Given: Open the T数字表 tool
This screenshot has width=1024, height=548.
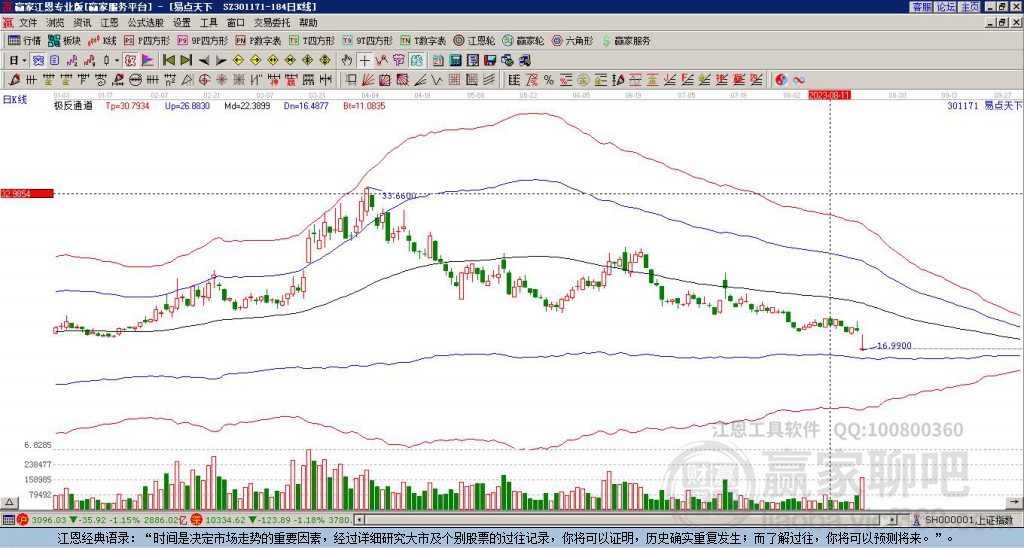Looking at the screenshot, I should (x=423, y=40).
